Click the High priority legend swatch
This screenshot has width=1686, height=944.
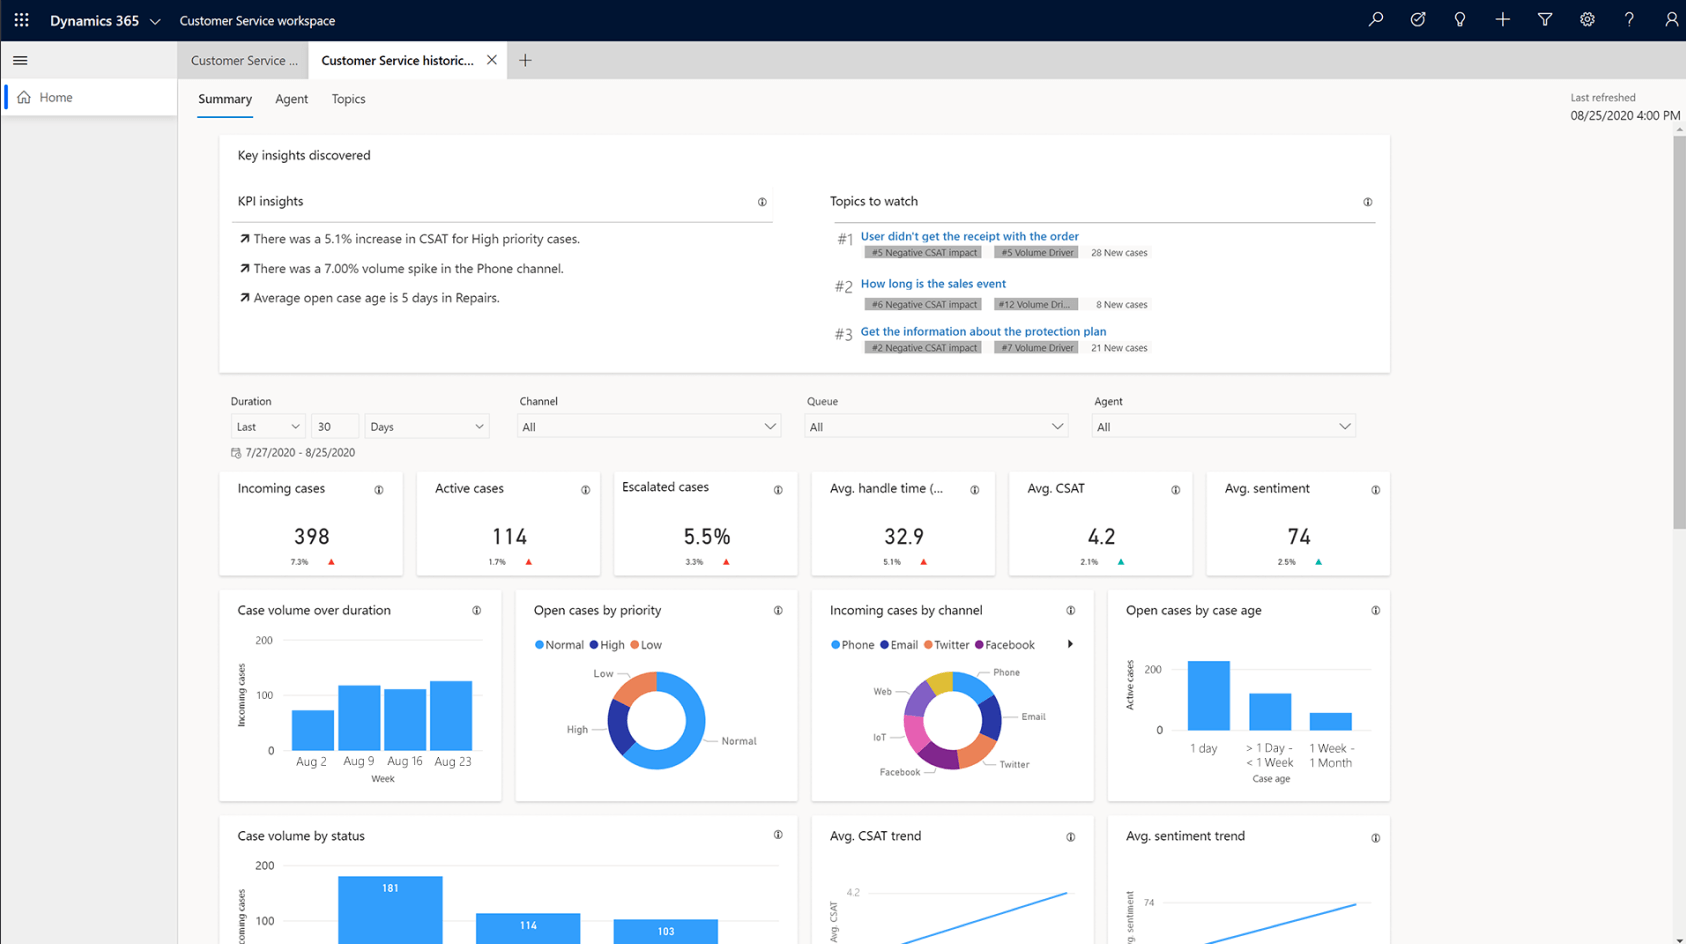[x=594, y=645]
